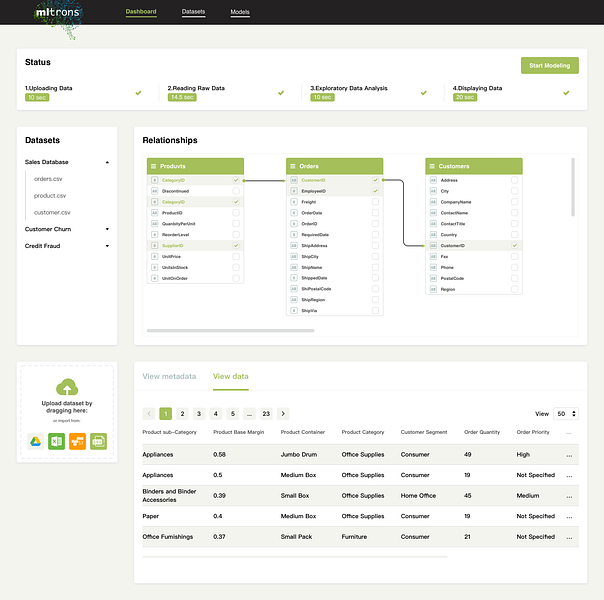Go to previous page of data

click(149, 414)
